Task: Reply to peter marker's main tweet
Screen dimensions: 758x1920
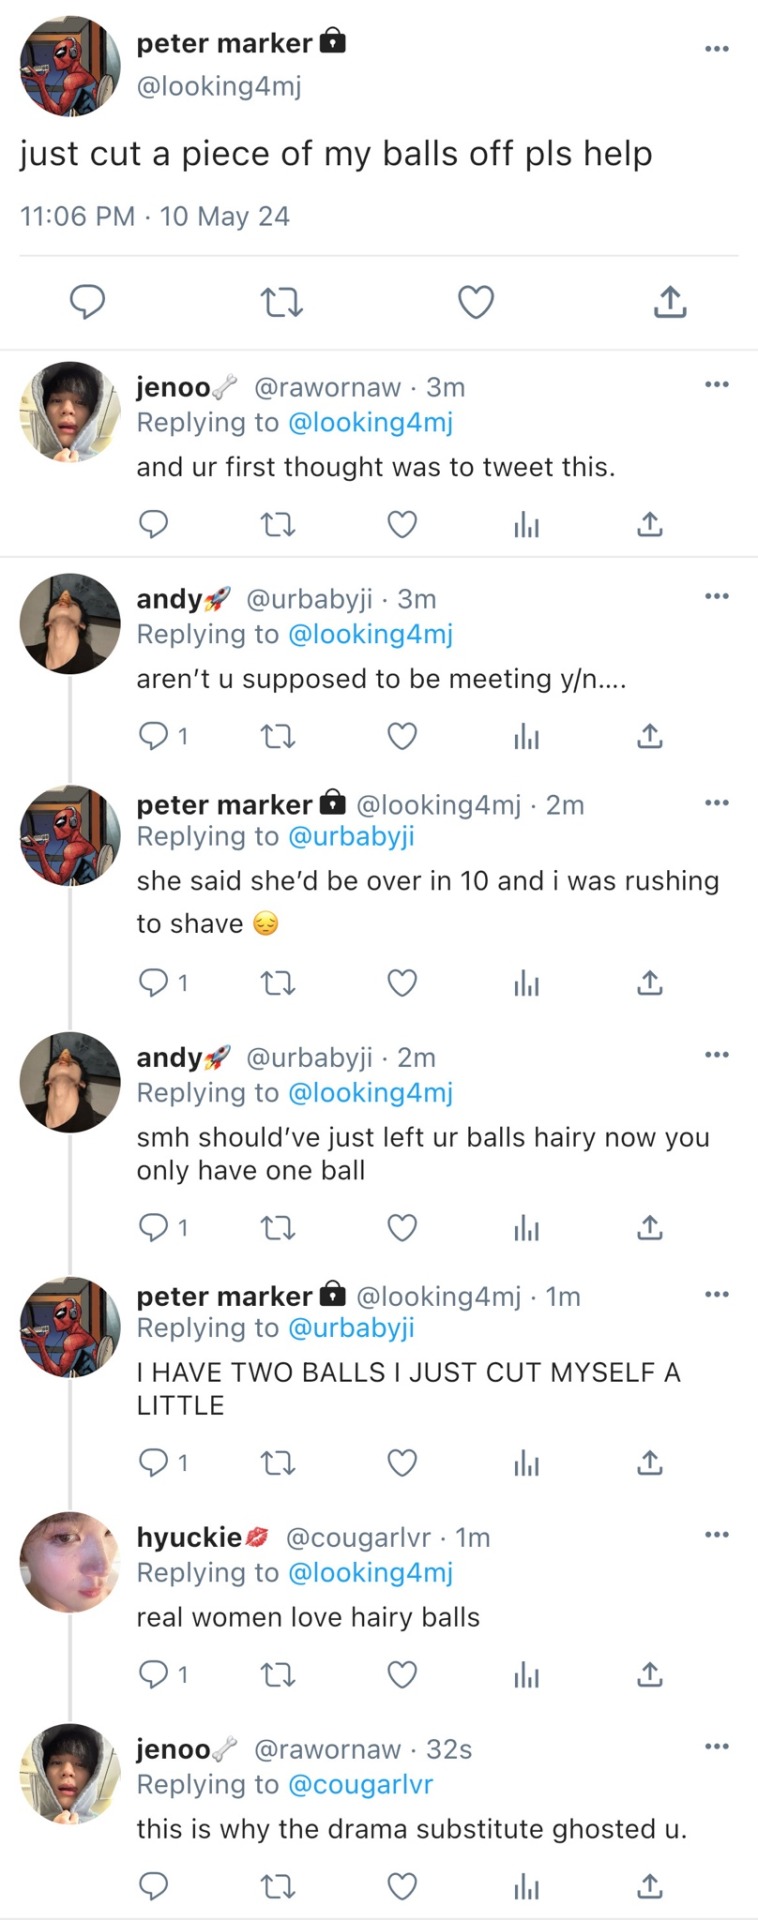Action: [x=87, y=301]
